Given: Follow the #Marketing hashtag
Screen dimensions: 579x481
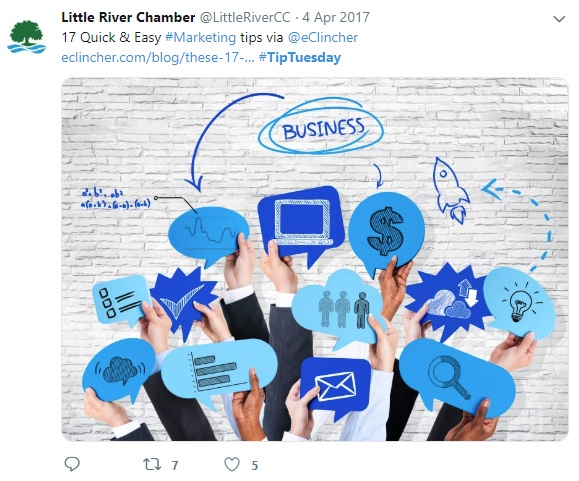Looking at the screenshot, I should point(201,37).
